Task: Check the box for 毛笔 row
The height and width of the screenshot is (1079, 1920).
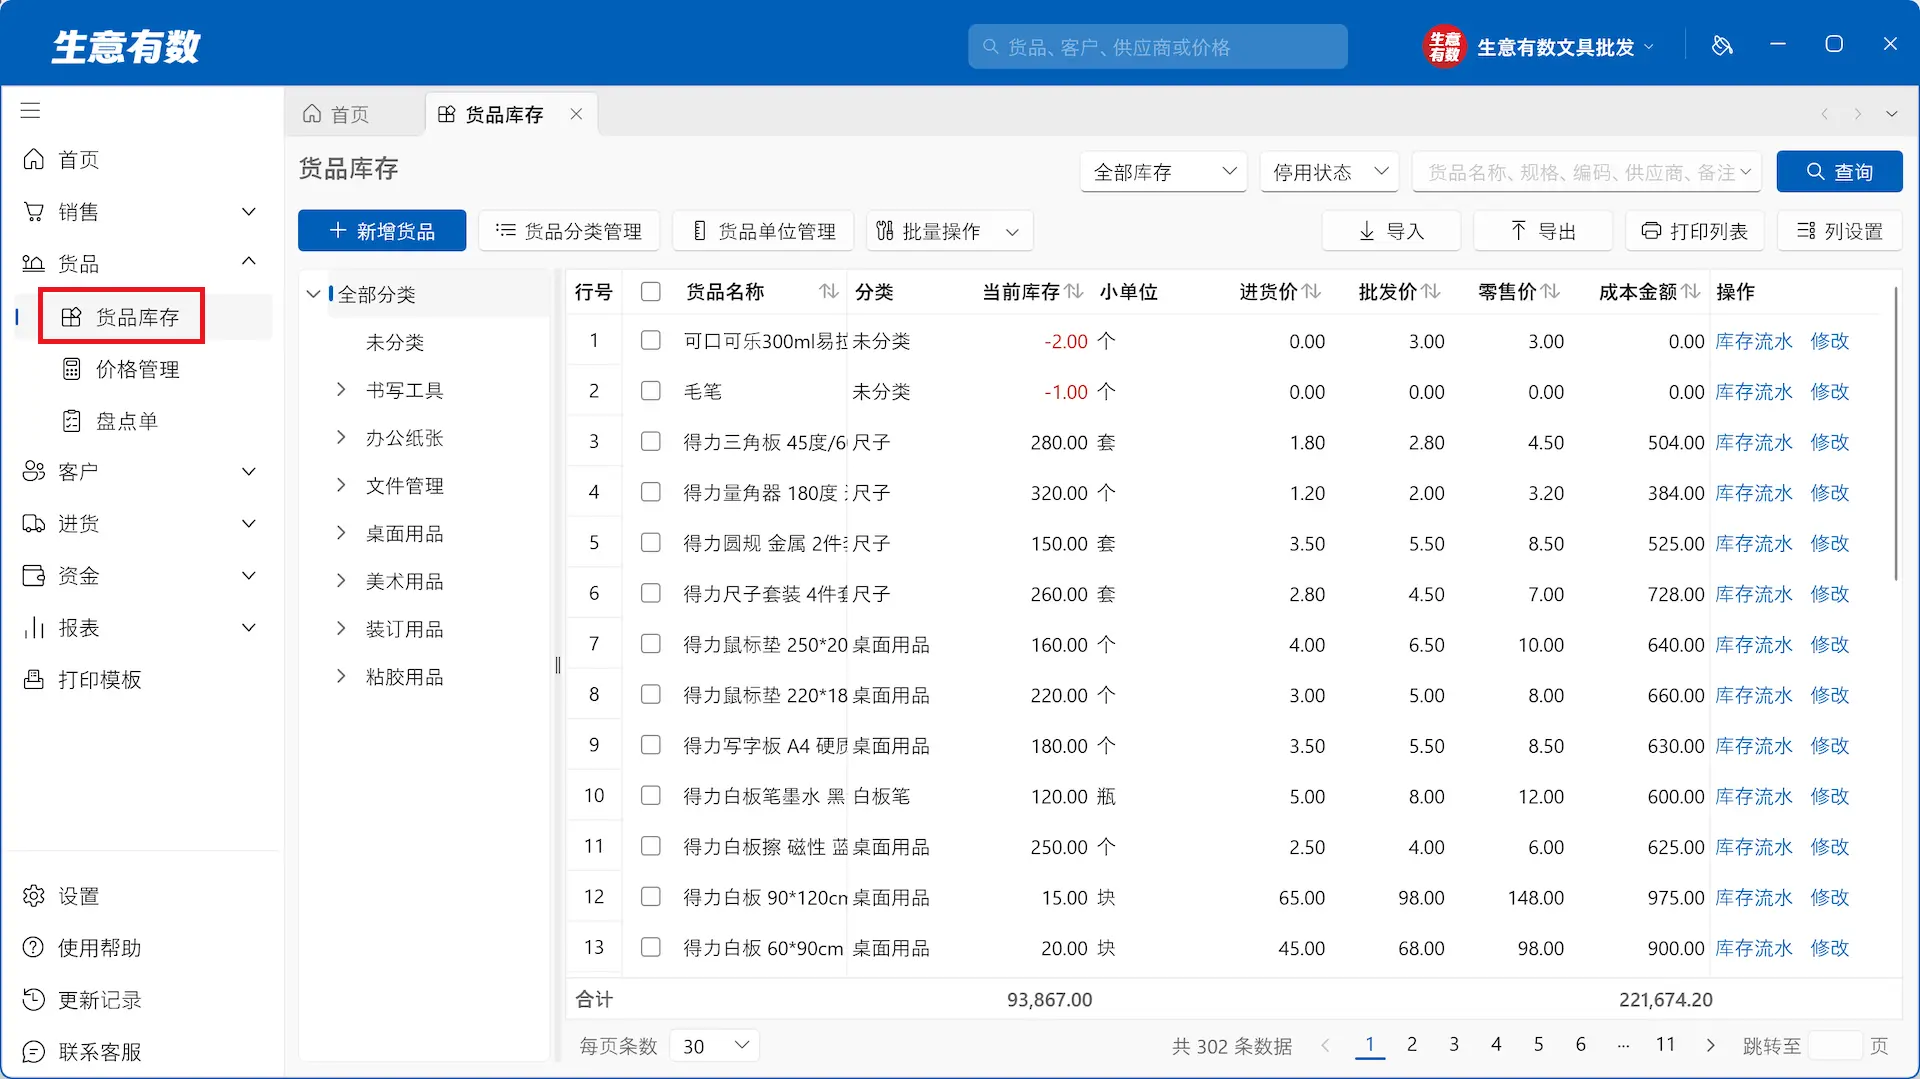Action: click(x=651, y=391)
